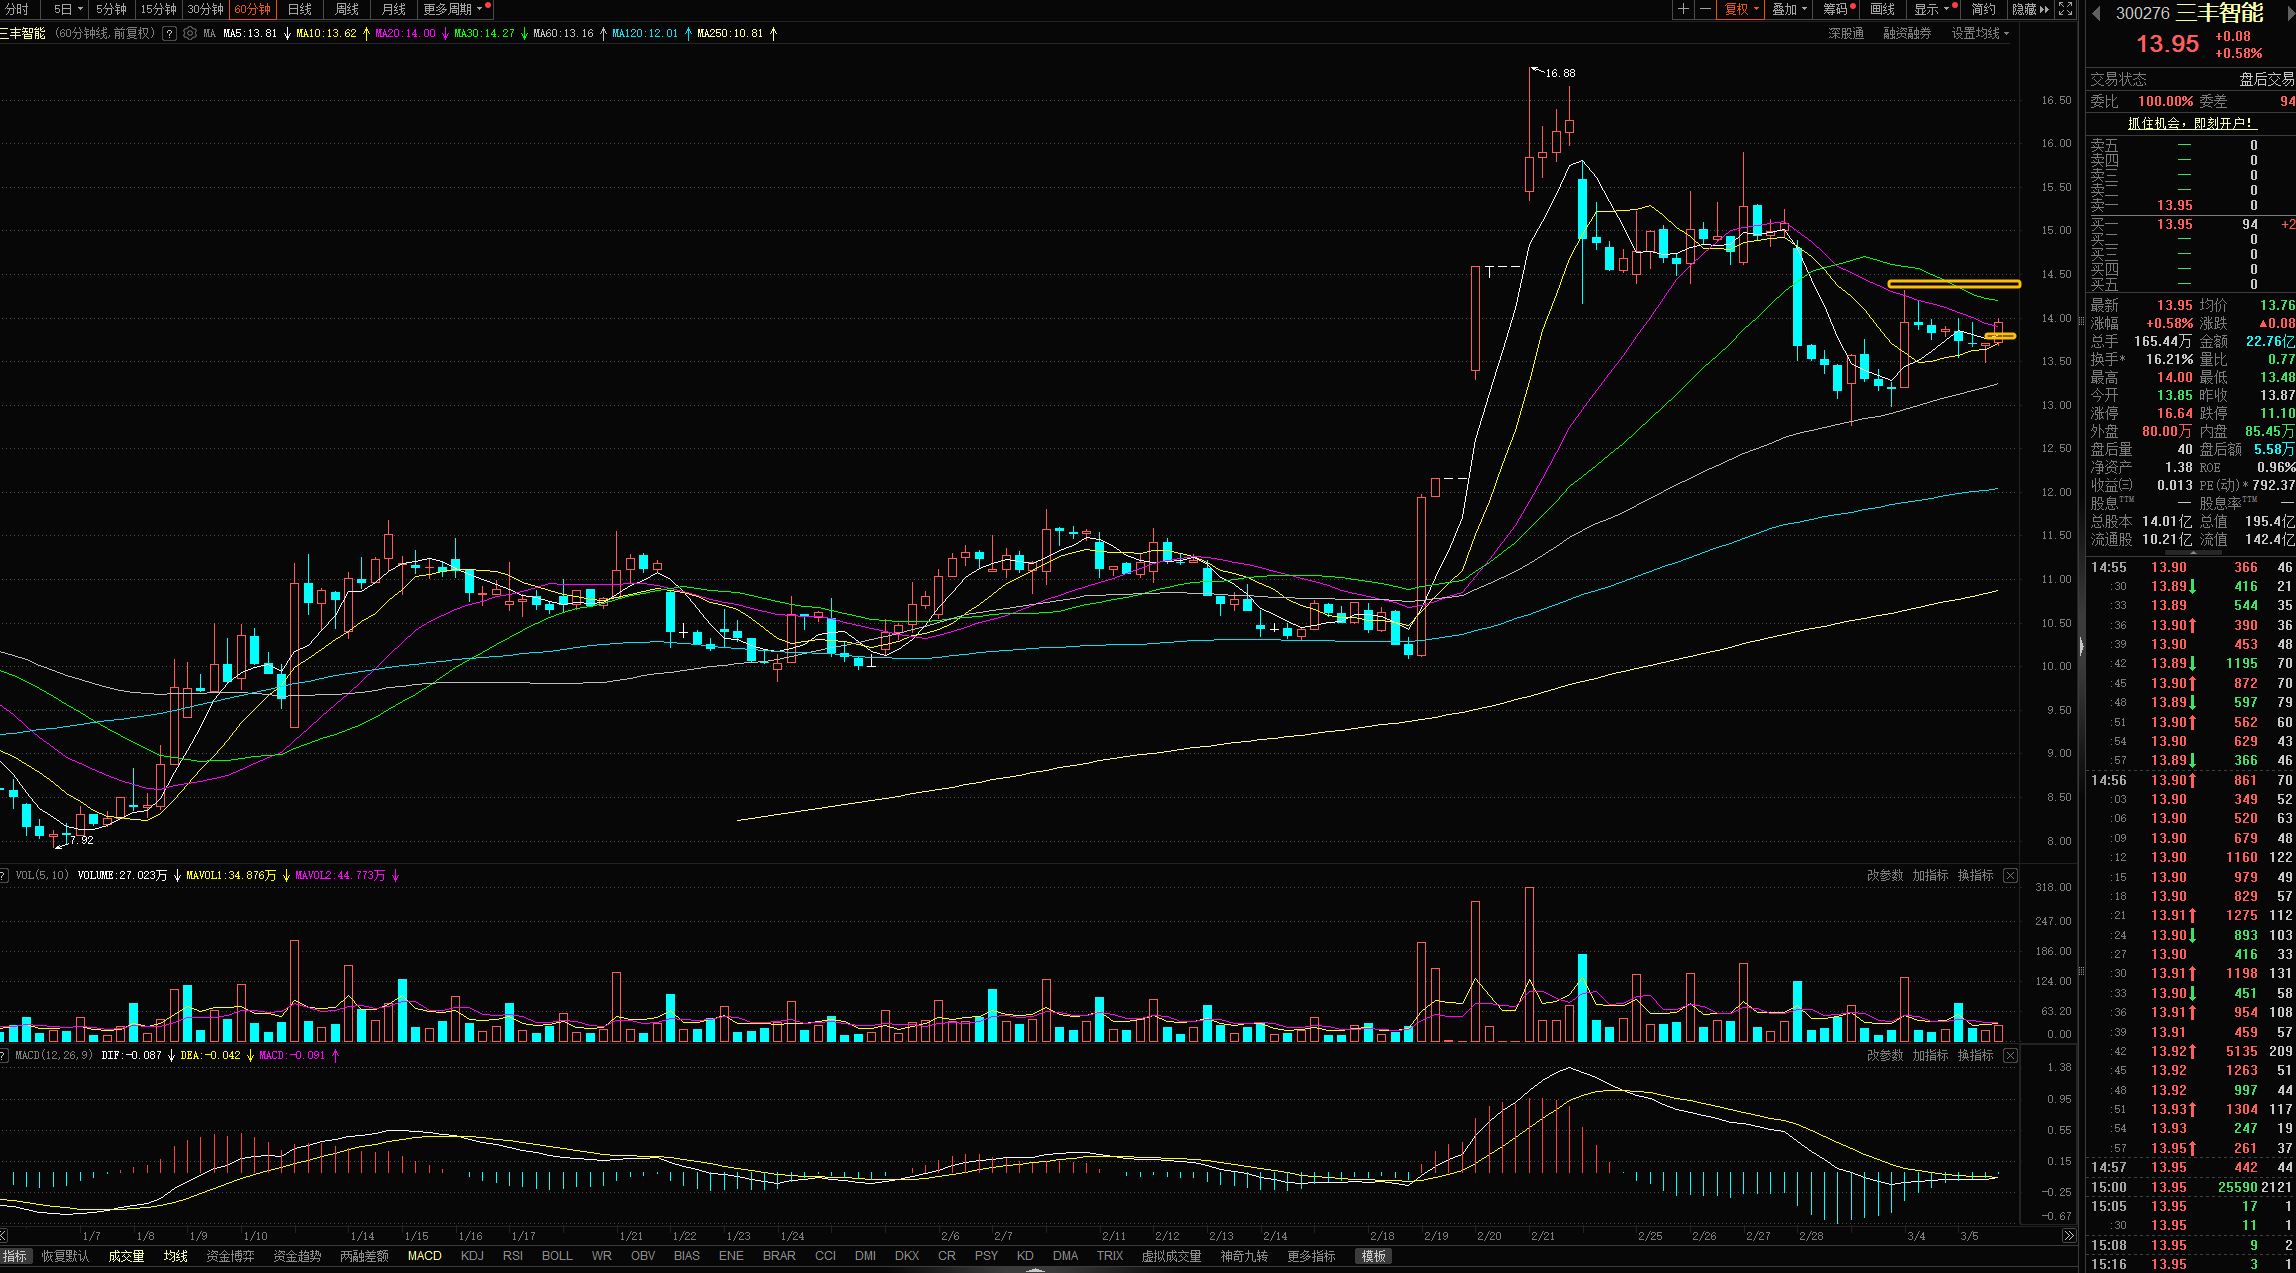Screen dimensions: 2296x1273
Task: Click the upper yellow horizontal line marker
Action: (1954, 284)
